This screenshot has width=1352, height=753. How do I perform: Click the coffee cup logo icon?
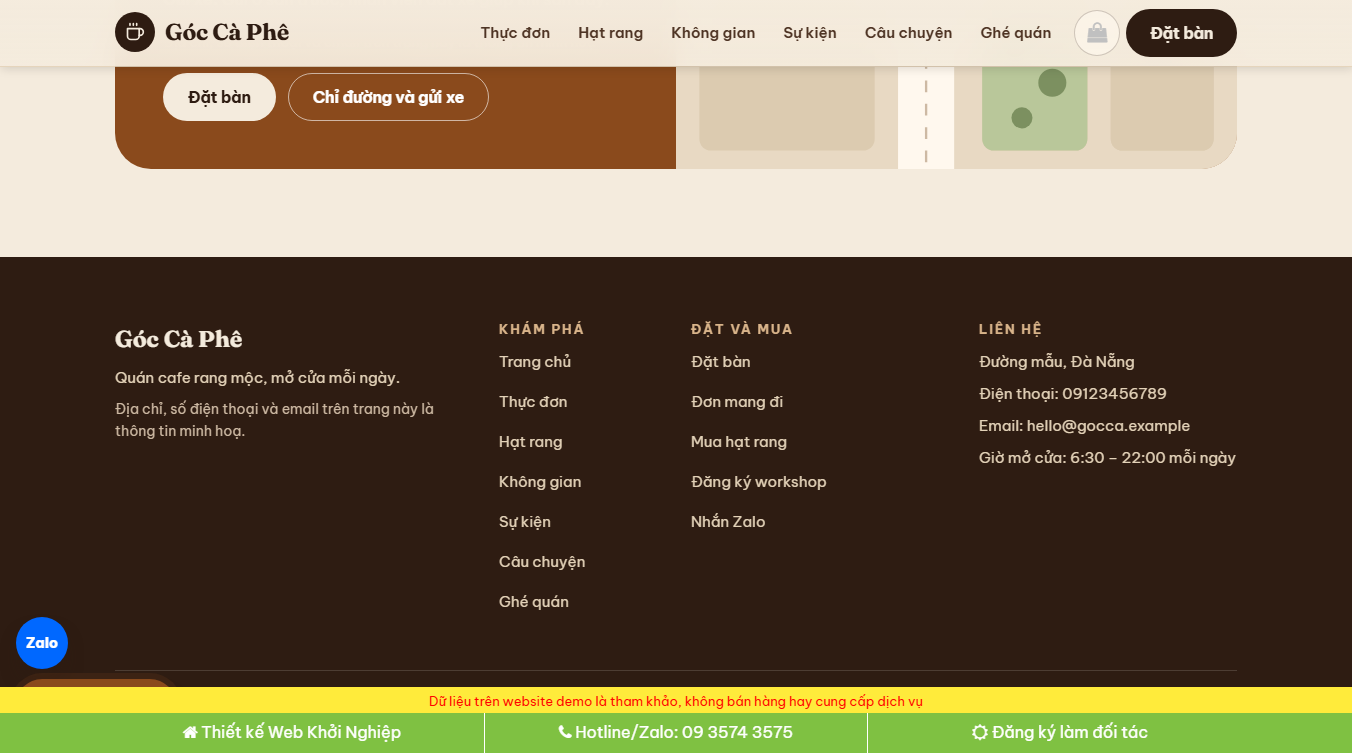pos(135,32)
